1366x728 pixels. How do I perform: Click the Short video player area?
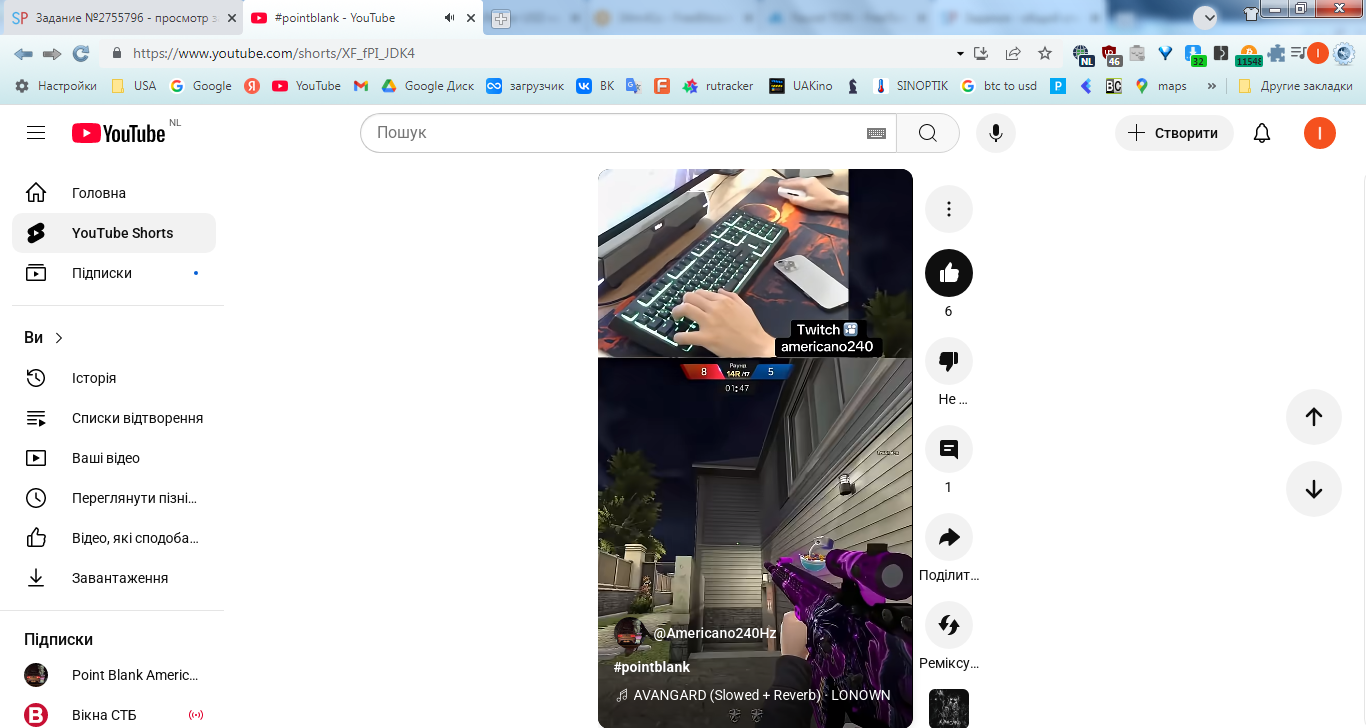[x=755, y=448]
